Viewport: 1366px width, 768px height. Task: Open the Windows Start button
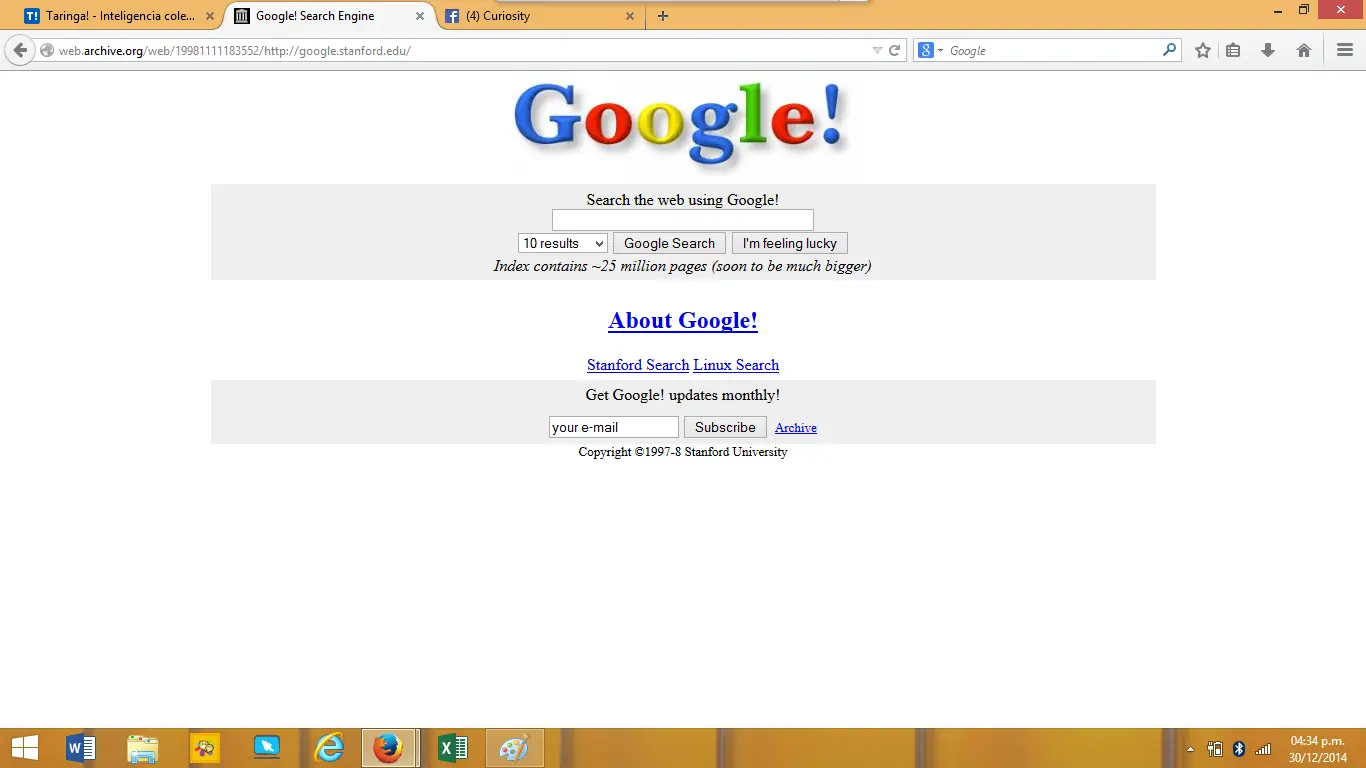click(24, 748)
